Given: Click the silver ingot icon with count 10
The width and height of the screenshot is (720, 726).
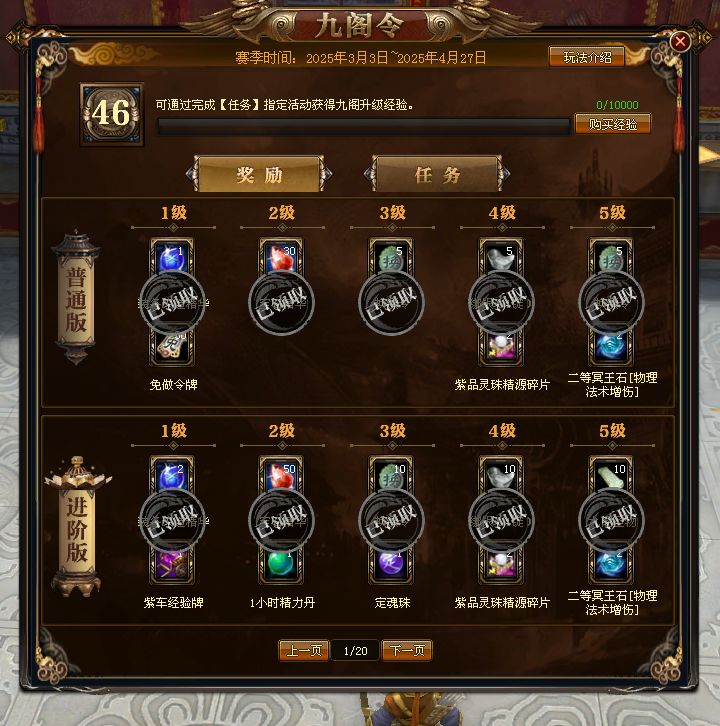Looking at the screenshot, I should pyautogui.click(x=501, y=476).
